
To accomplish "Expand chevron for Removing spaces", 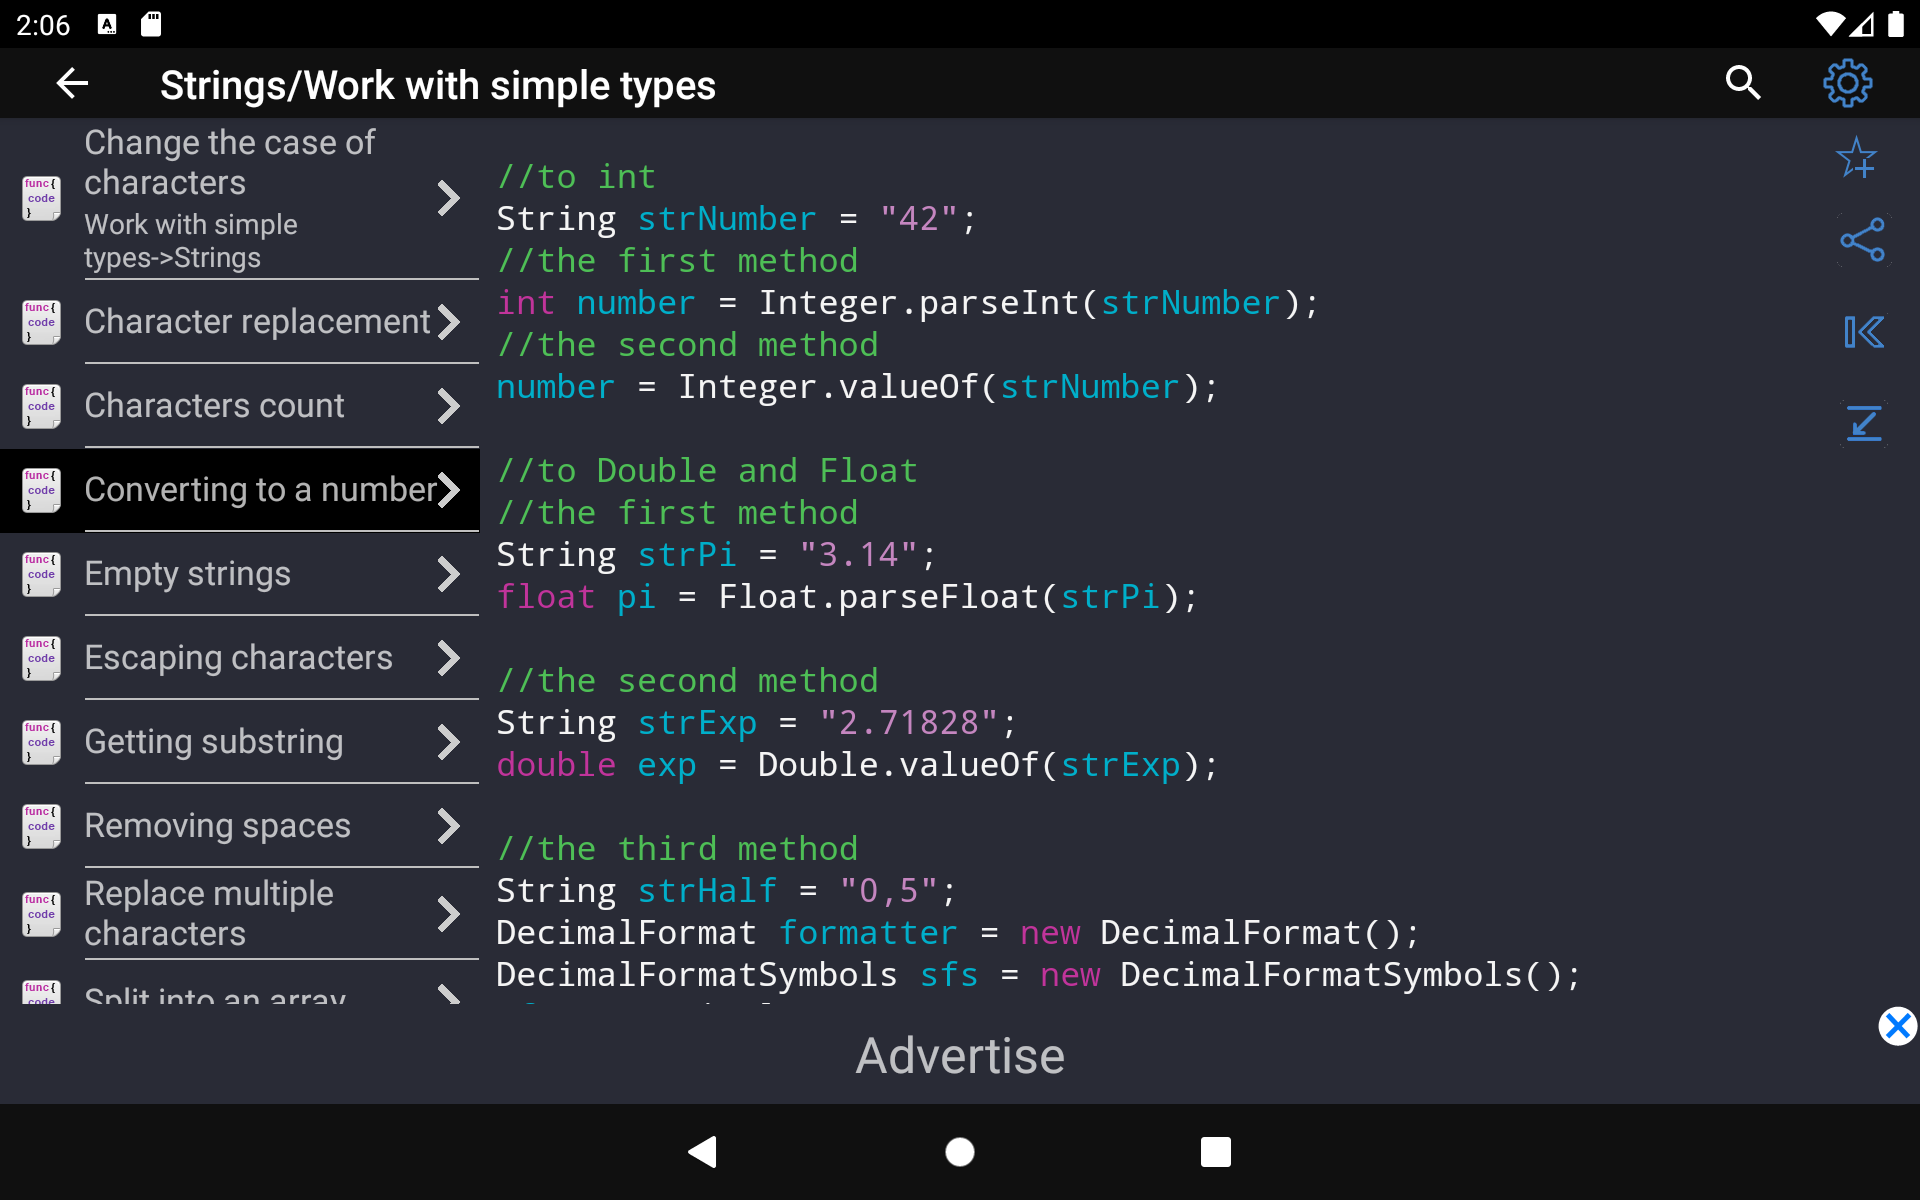I will (449, 826).
